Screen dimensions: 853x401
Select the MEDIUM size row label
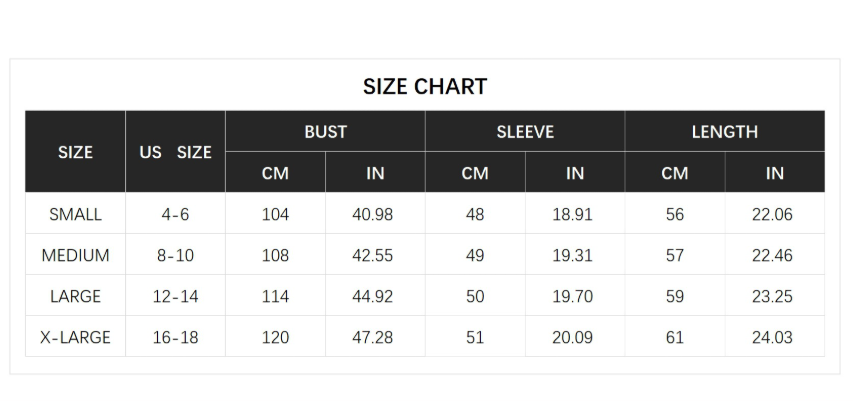click(75, 255)
